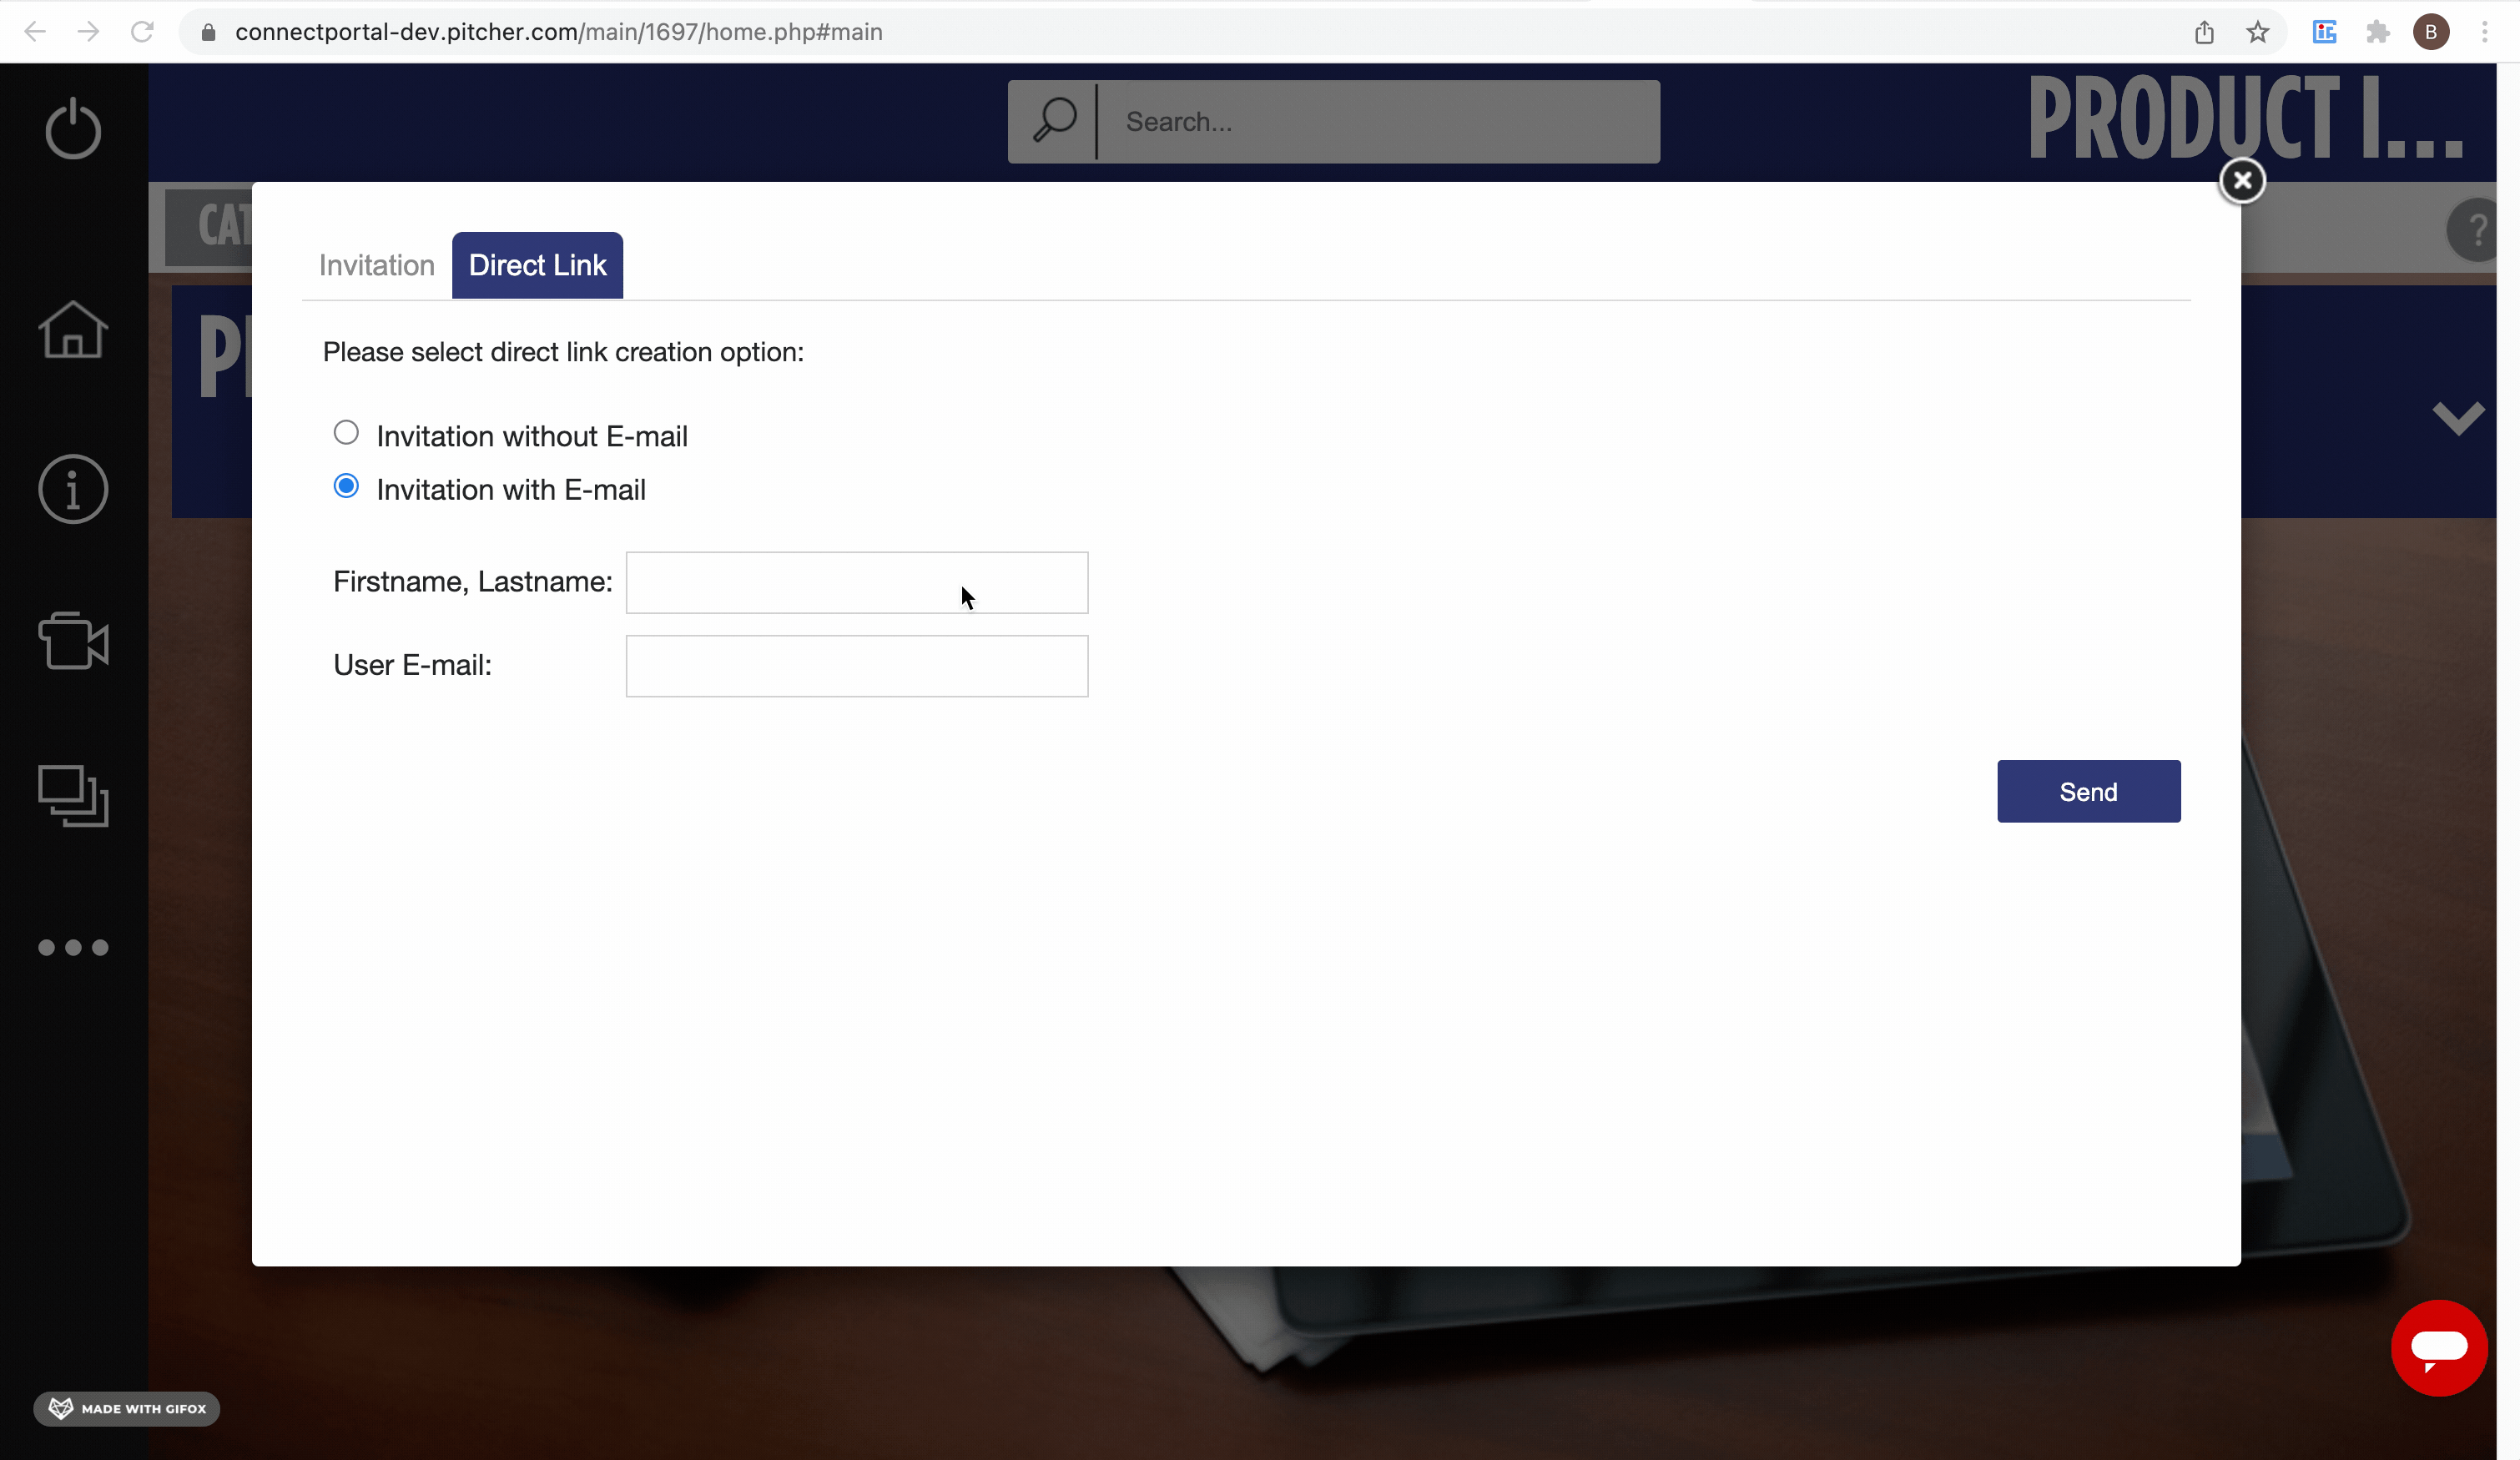Click the info circle sidebar icon
2520x1460 pixels.
(73, 489)
